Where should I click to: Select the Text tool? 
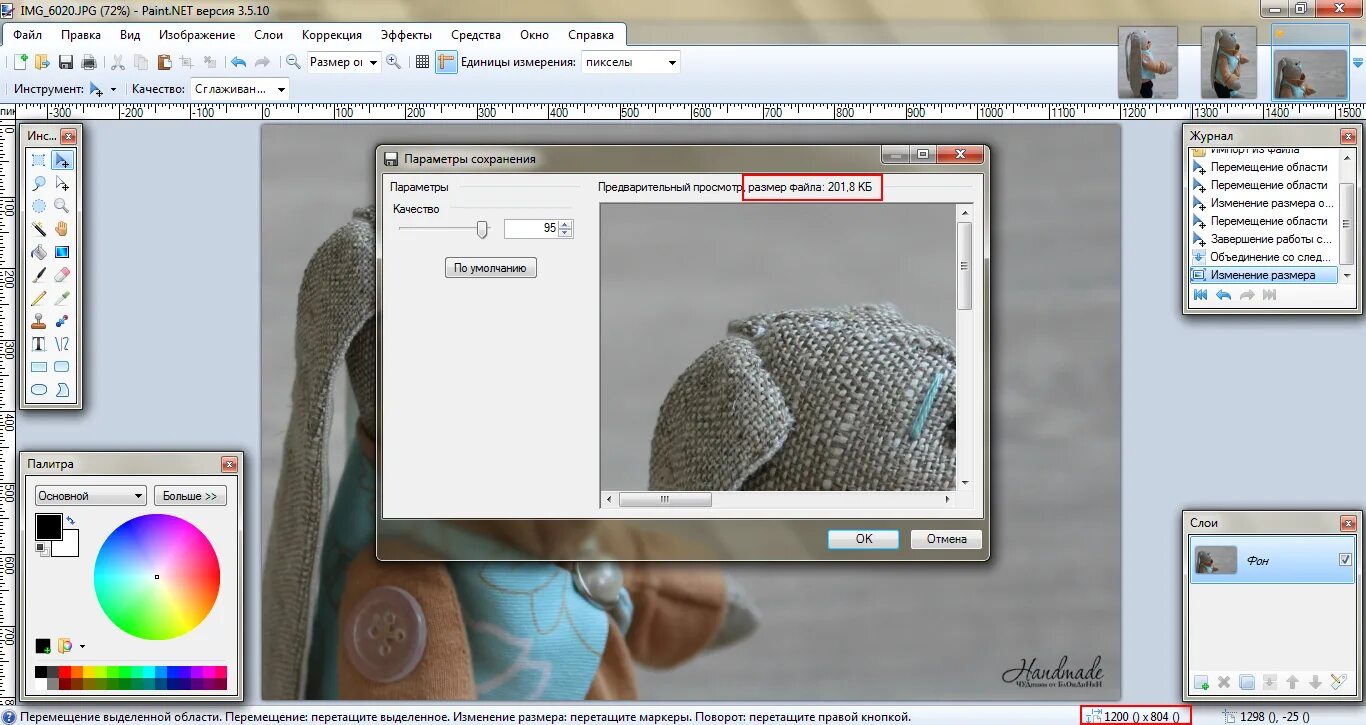pyautogui.click(x=39, y=344)
